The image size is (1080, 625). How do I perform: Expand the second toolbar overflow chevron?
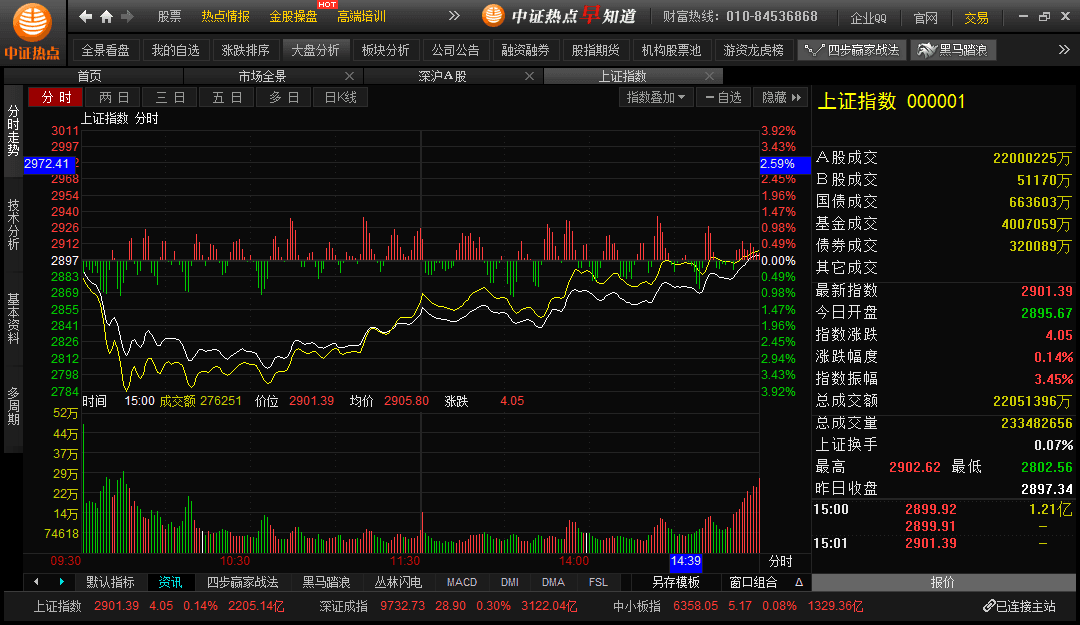tap(1064, 50)
